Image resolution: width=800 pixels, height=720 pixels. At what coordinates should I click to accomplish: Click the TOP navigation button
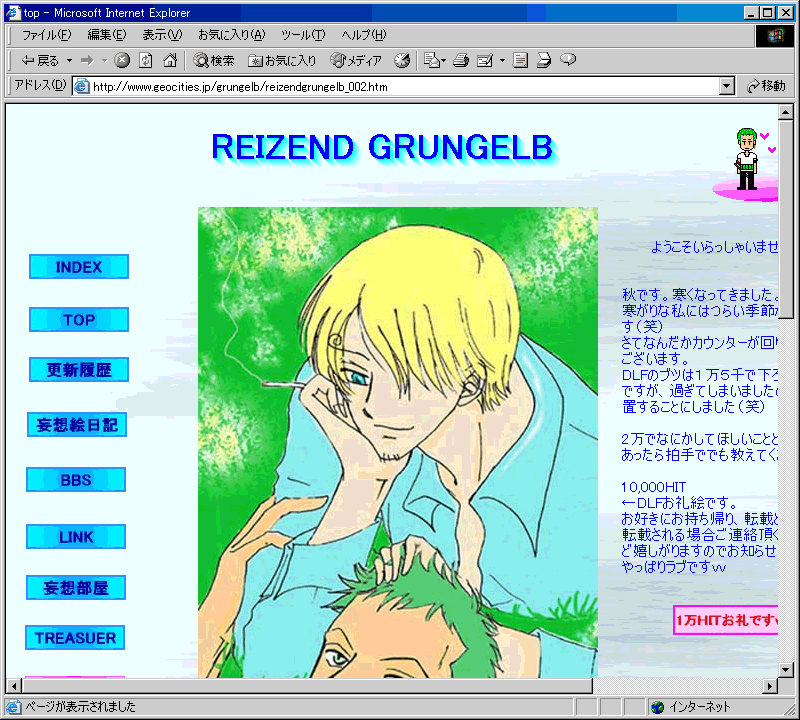point(79,319)
